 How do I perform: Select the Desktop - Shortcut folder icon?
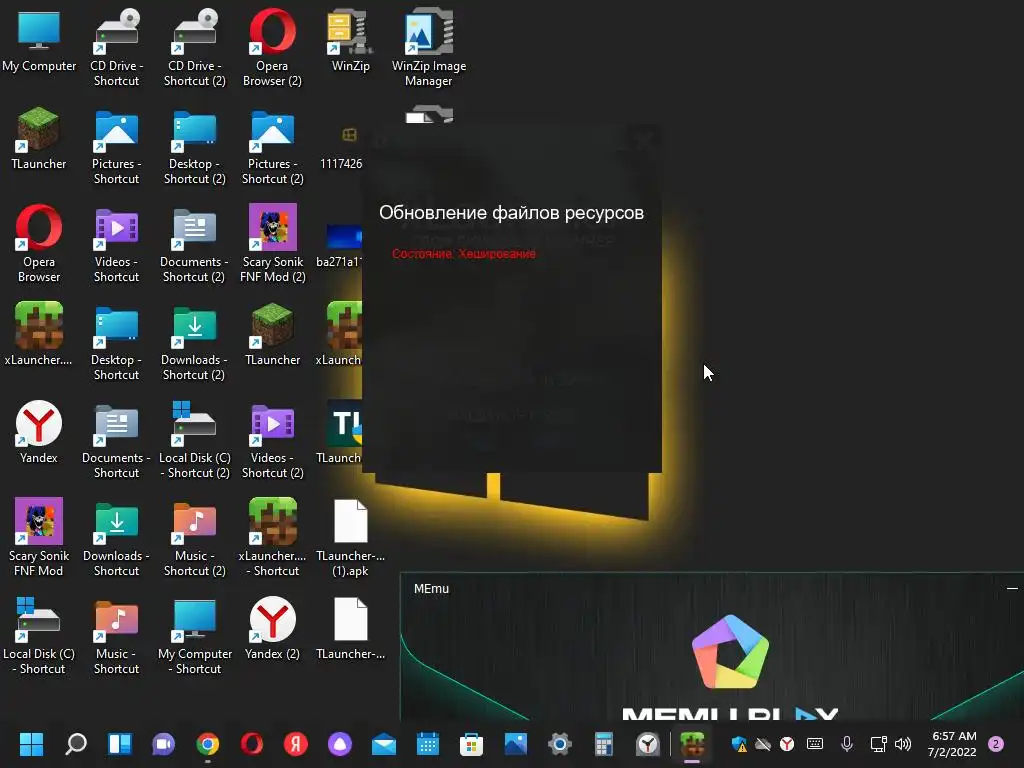pos(116,342)
